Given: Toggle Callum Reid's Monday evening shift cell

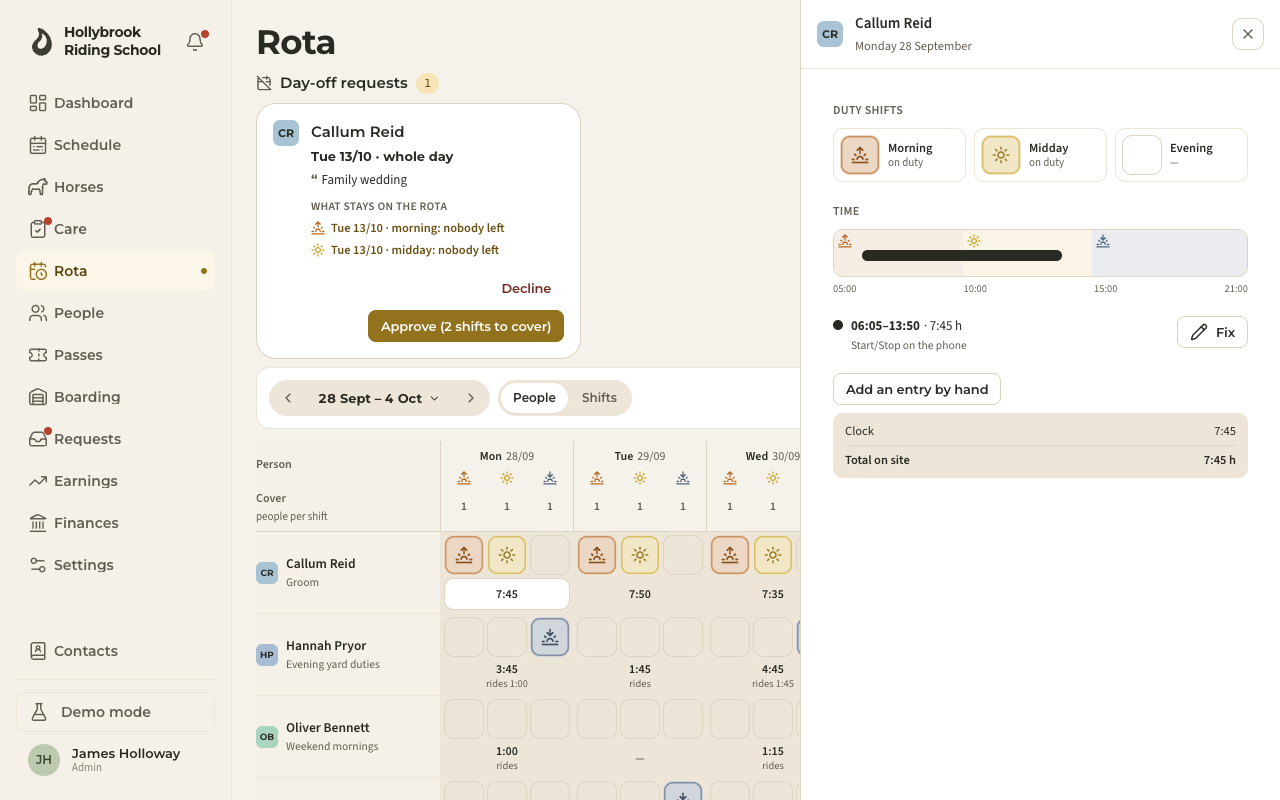Looking at the screenshot, I should (x=550, y=555).
